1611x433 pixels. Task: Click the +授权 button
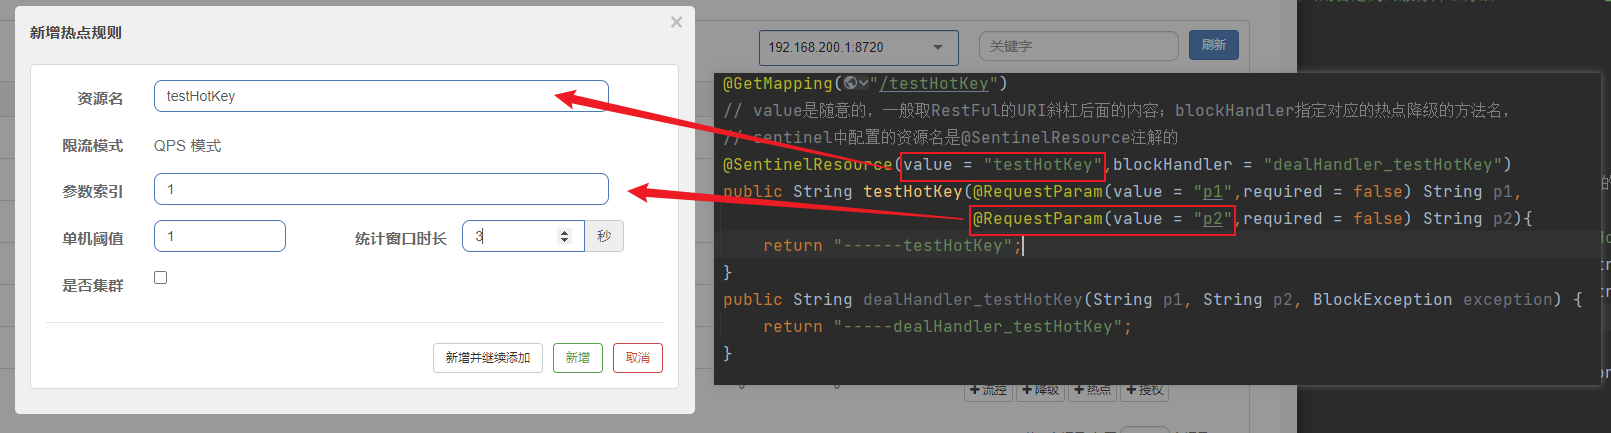(x=1144, y=391)
